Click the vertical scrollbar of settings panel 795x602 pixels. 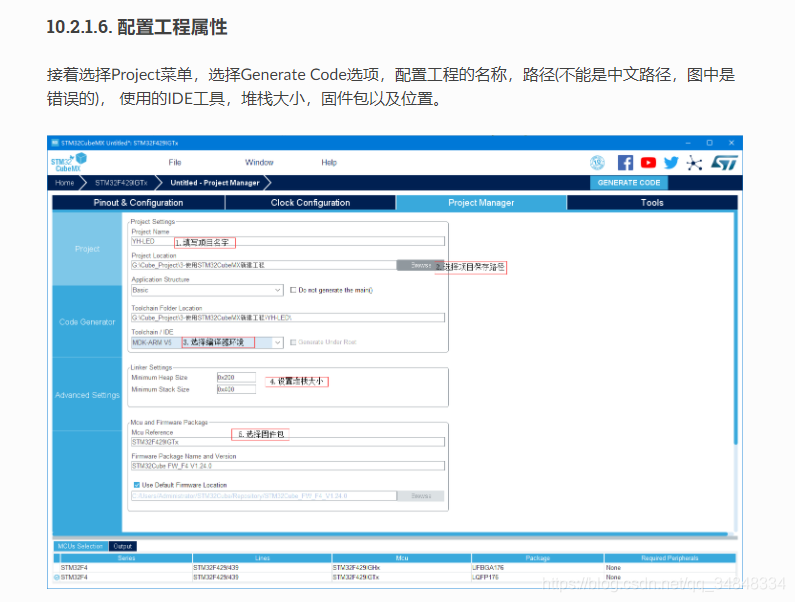point(735,330)
